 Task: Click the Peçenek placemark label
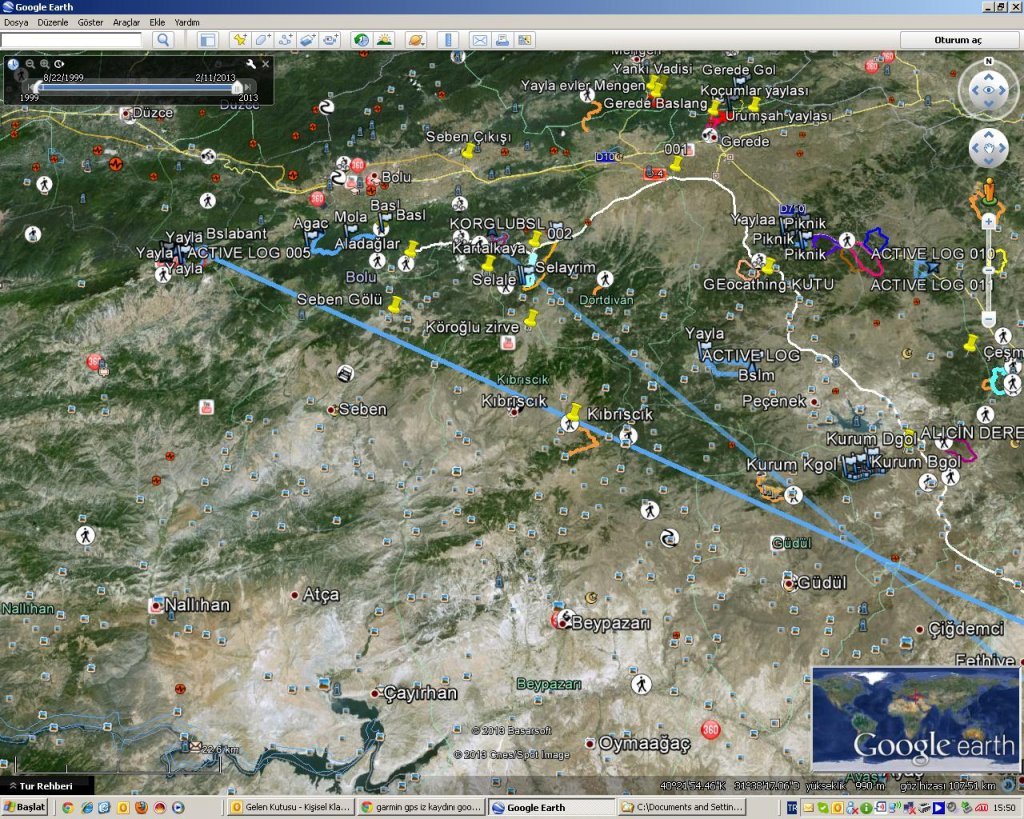(773, 400)
